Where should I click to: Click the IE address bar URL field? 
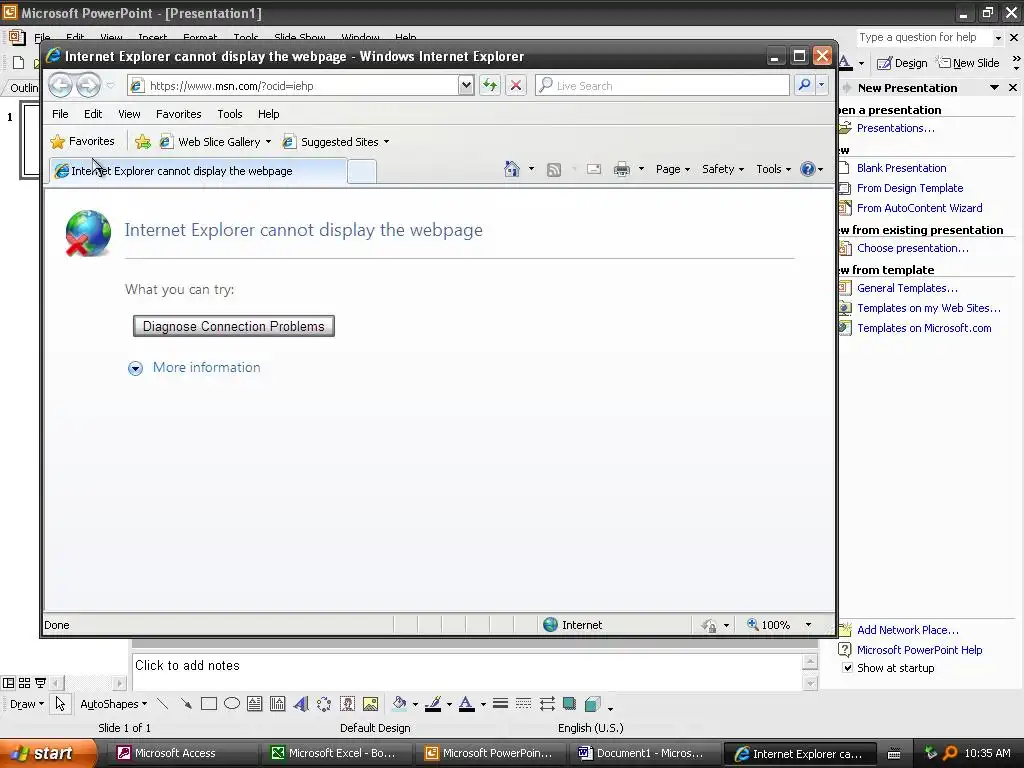293,86
